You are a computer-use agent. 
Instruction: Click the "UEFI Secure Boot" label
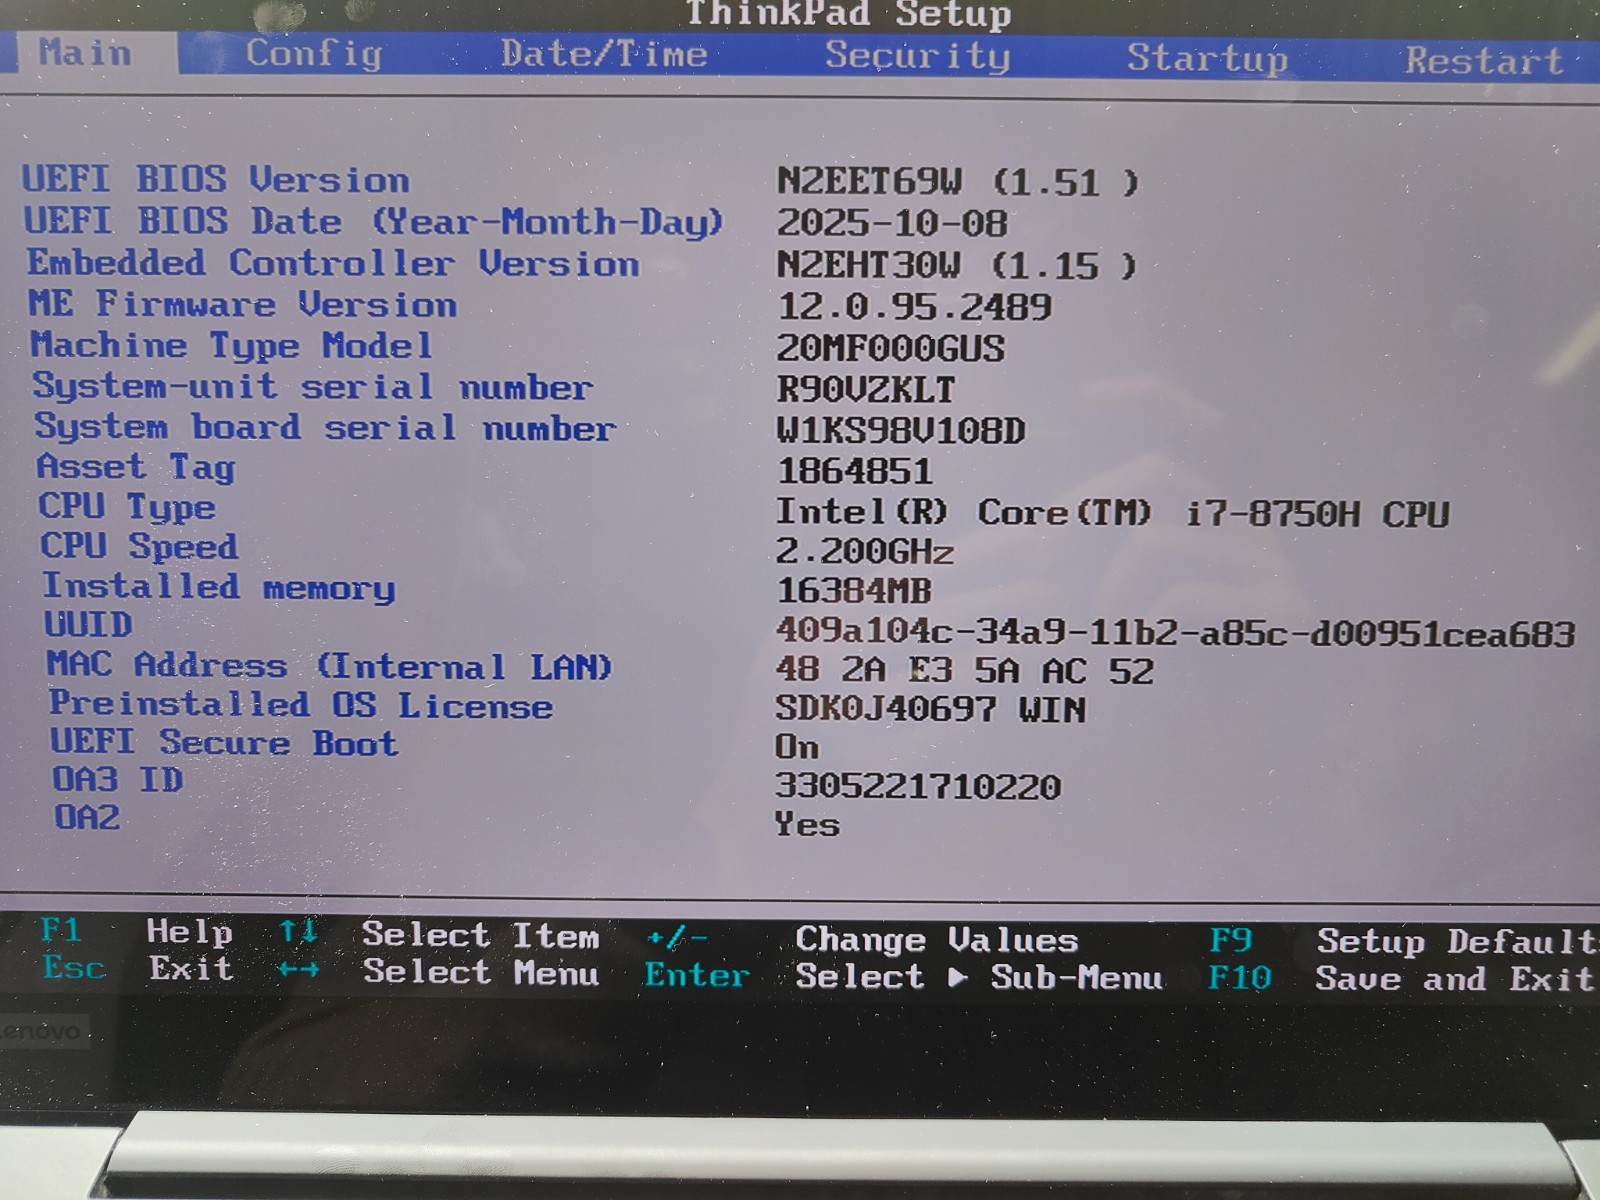tap(224, 742)
